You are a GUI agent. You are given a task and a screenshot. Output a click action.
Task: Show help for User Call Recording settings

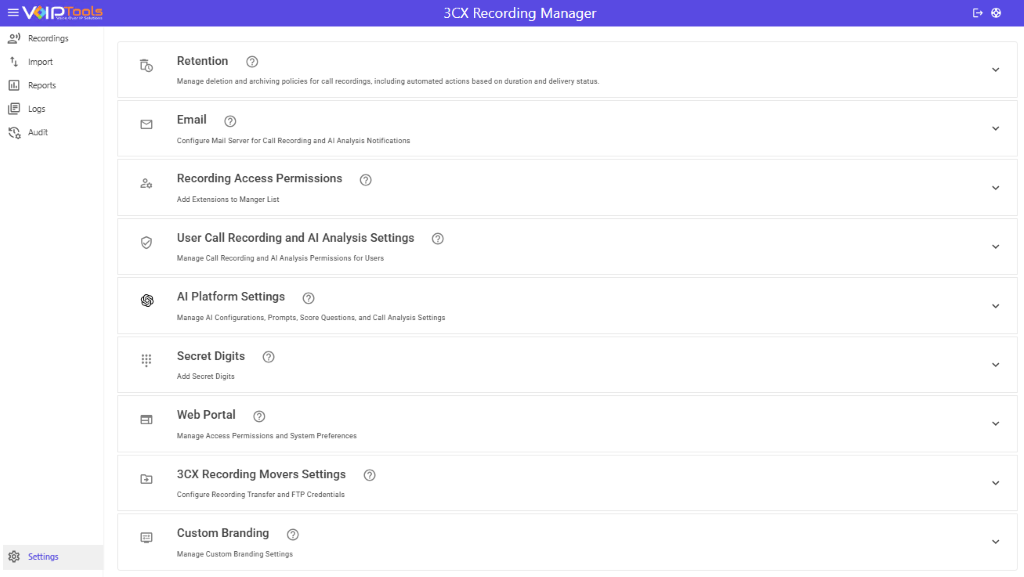tap(438, 239)
